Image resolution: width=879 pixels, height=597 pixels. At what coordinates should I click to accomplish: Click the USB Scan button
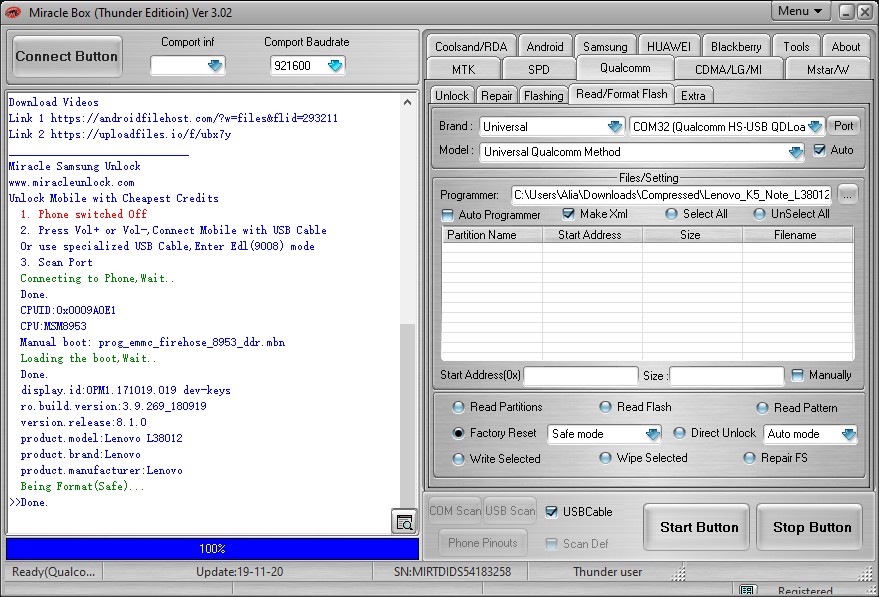[510, 511]
